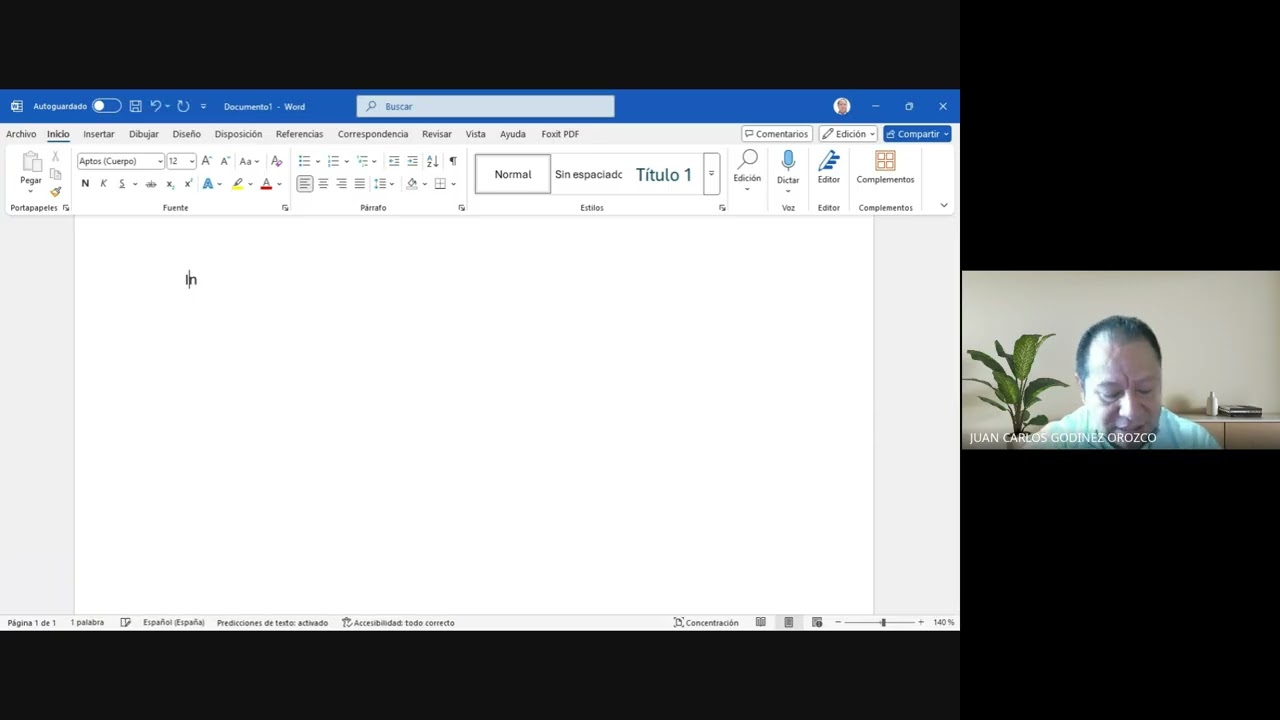
Task: Open the Quick Access Toolbar customize menu
Action: pos(203,106)
